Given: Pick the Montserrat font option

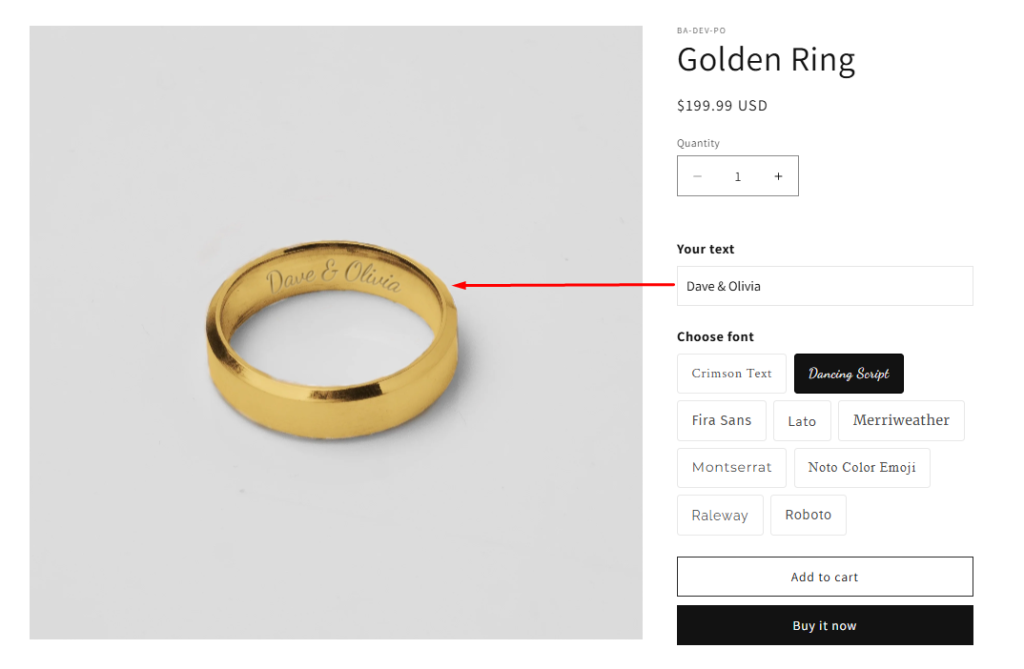Looking at the screenshot, I should pos(732,467).
